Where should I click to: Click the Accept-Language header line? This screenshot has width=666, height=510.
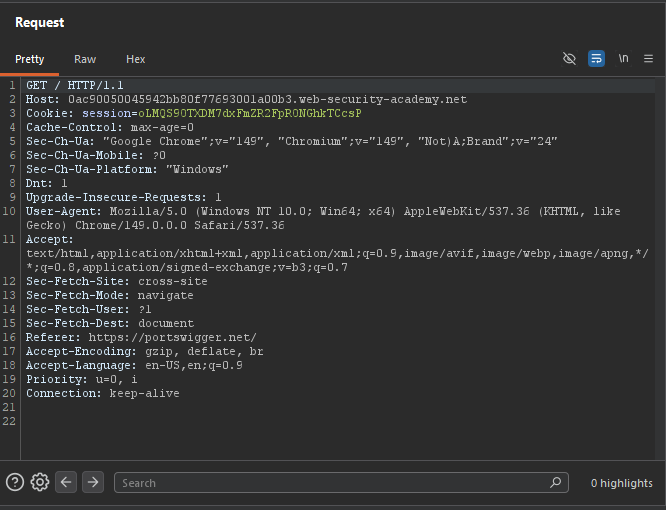pos(134,366)
